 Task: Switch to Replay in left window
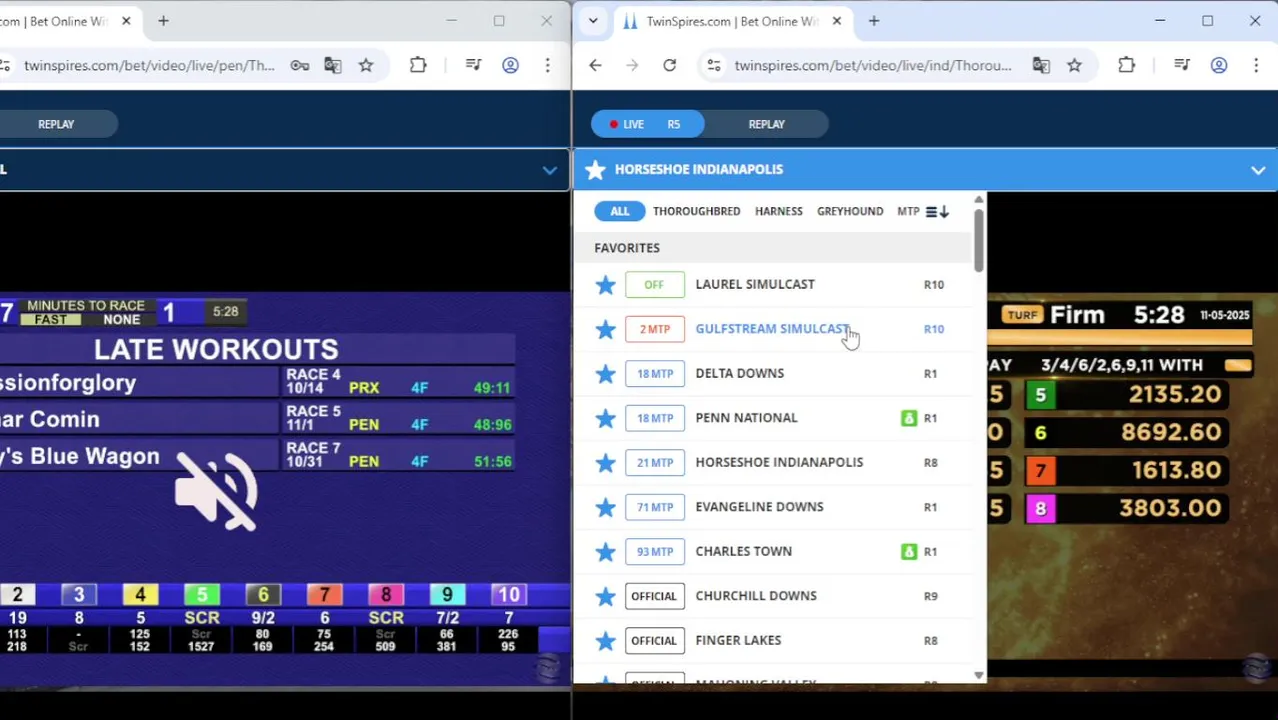tap(56, 124)
